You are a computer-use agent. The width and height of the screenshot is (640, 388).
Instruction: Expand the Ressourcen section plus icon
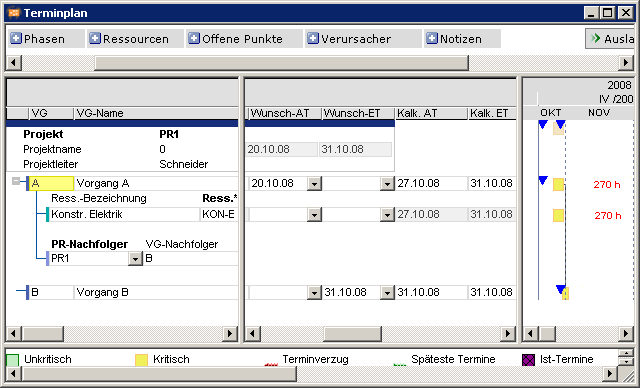click(x=95, y=39)
